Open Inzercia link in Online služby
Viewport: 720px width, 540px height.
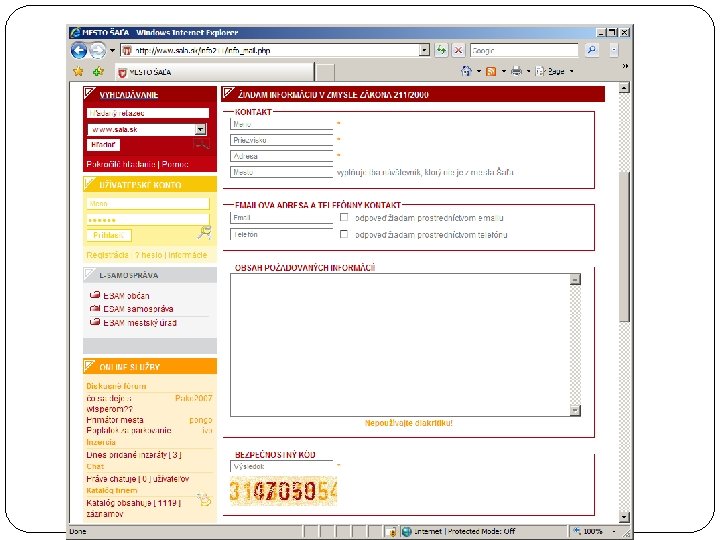[x=101, y=442]
